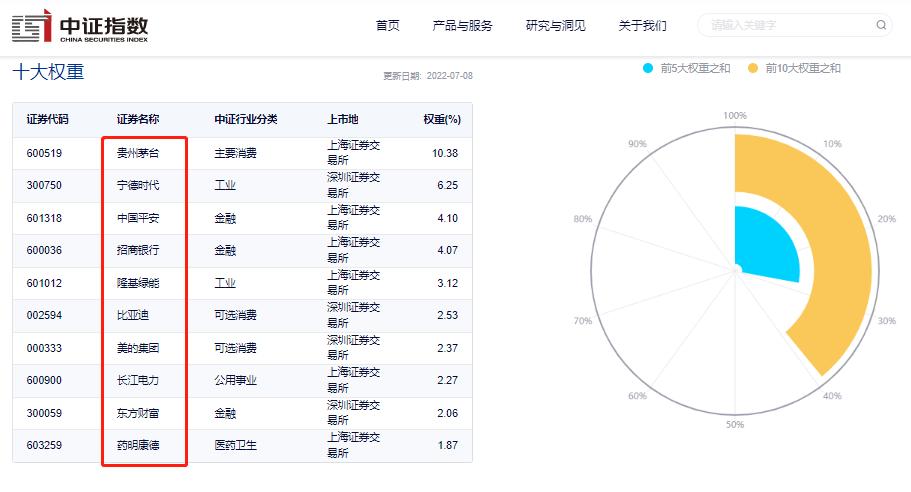911x492 pixels.
Task: Select stock code 600900
Action: click(x=44, y=380)
